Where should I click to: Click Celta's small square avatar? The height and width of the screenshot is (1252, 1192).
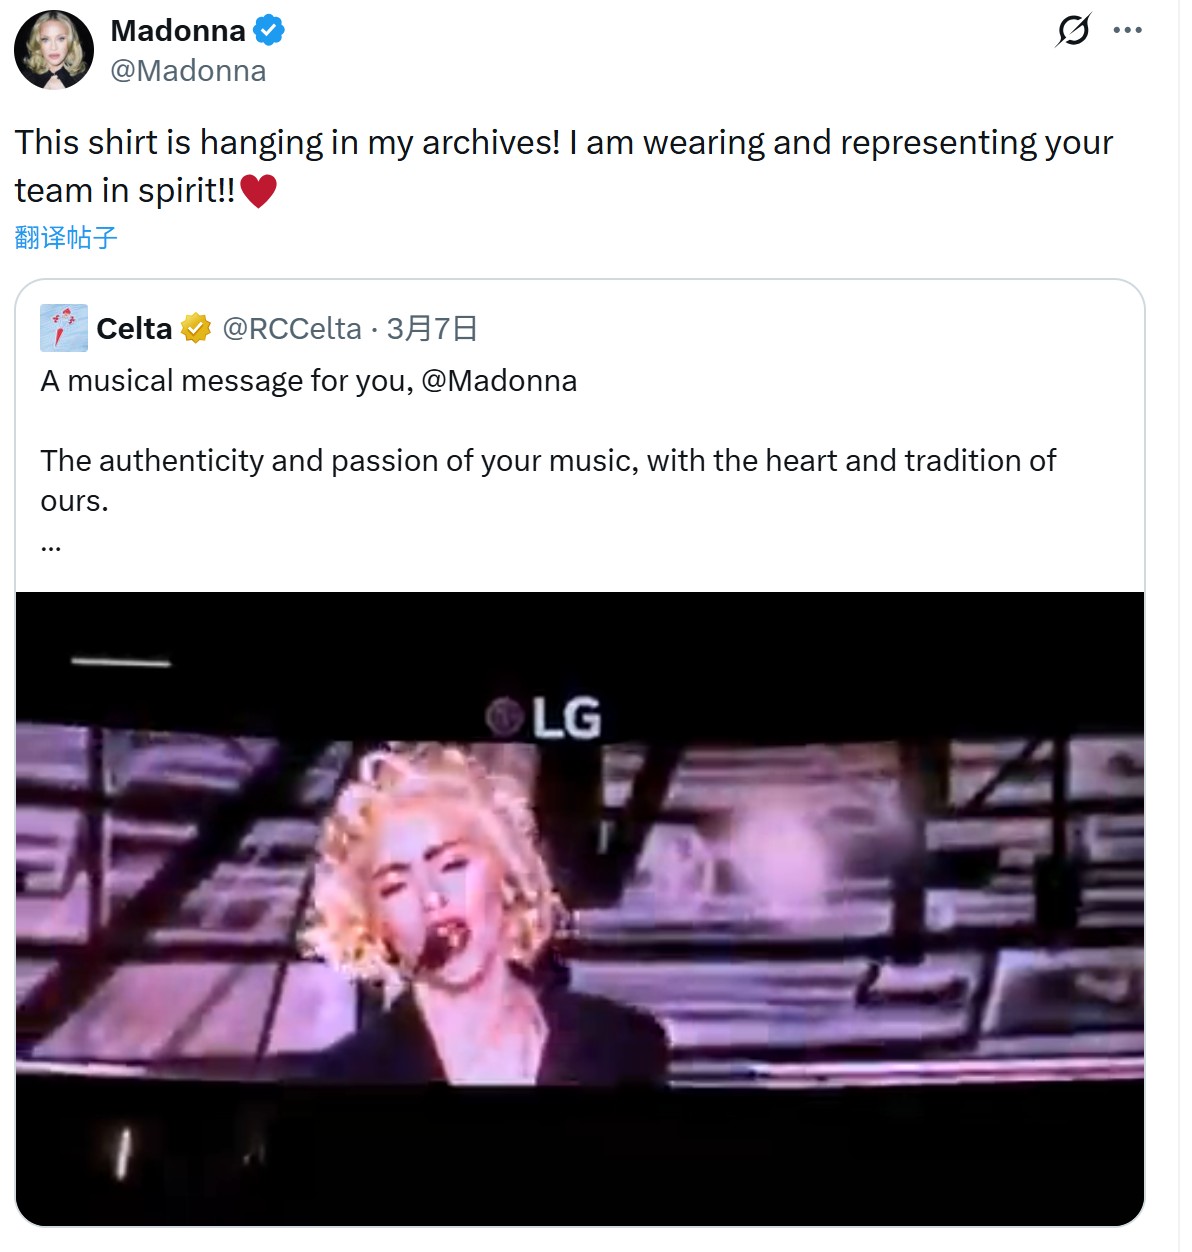pos(64,328)
